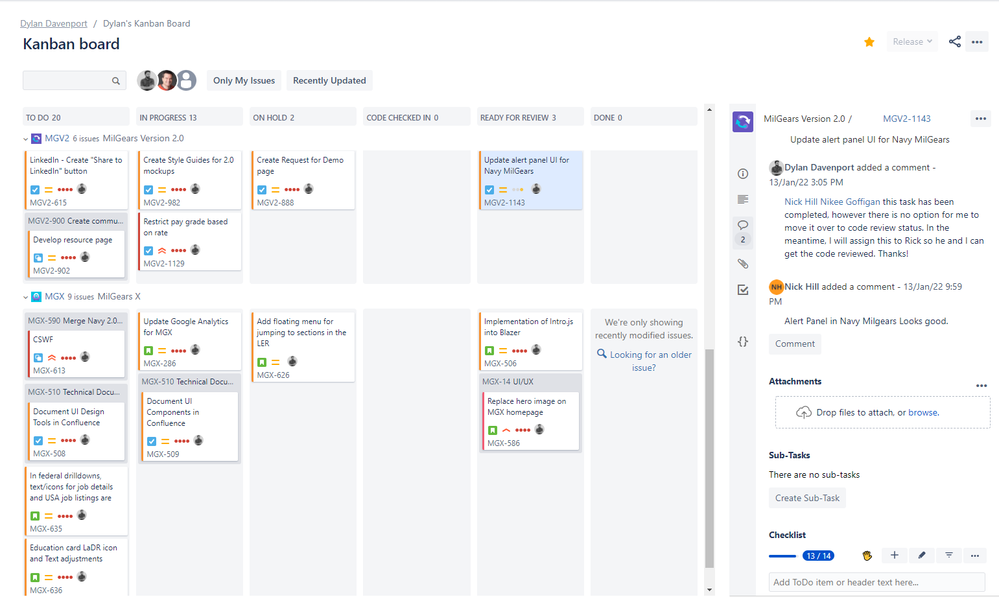This screenshot has height=597, width=999.
Task: Click magnifier icon beside older issue link
Action: [x=601, y=354]
